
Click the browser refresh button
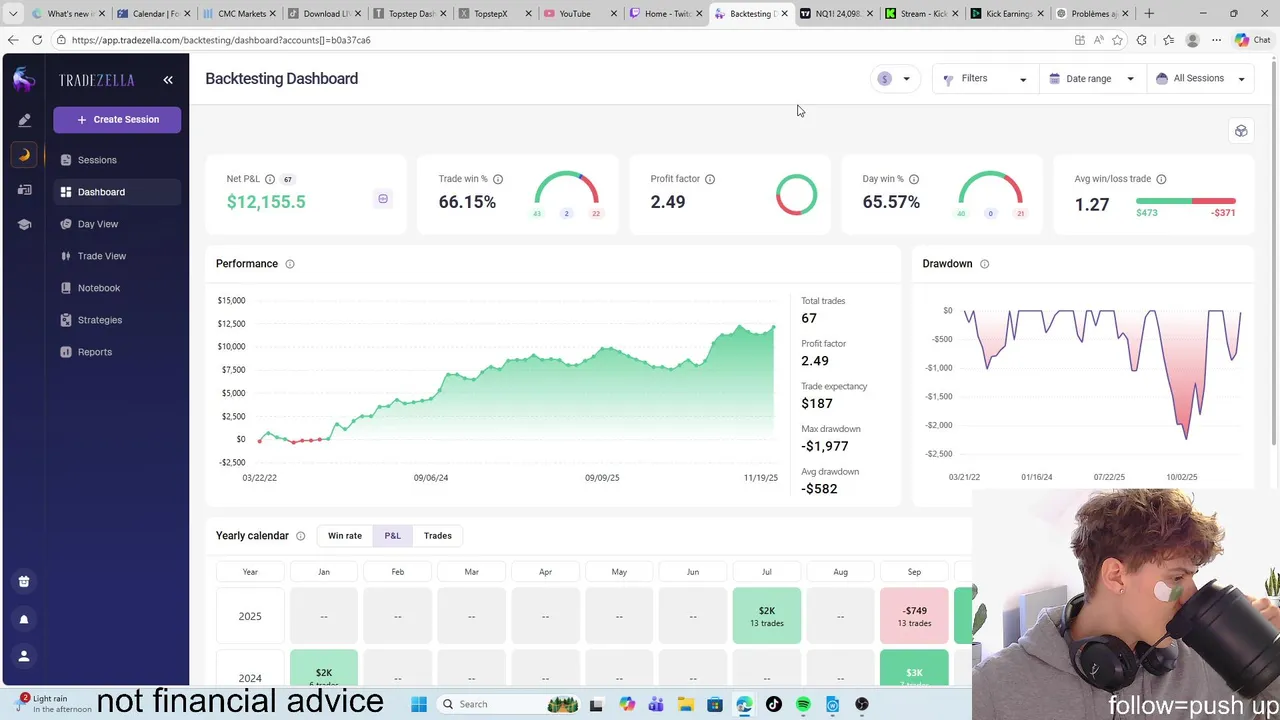(37, 40)
